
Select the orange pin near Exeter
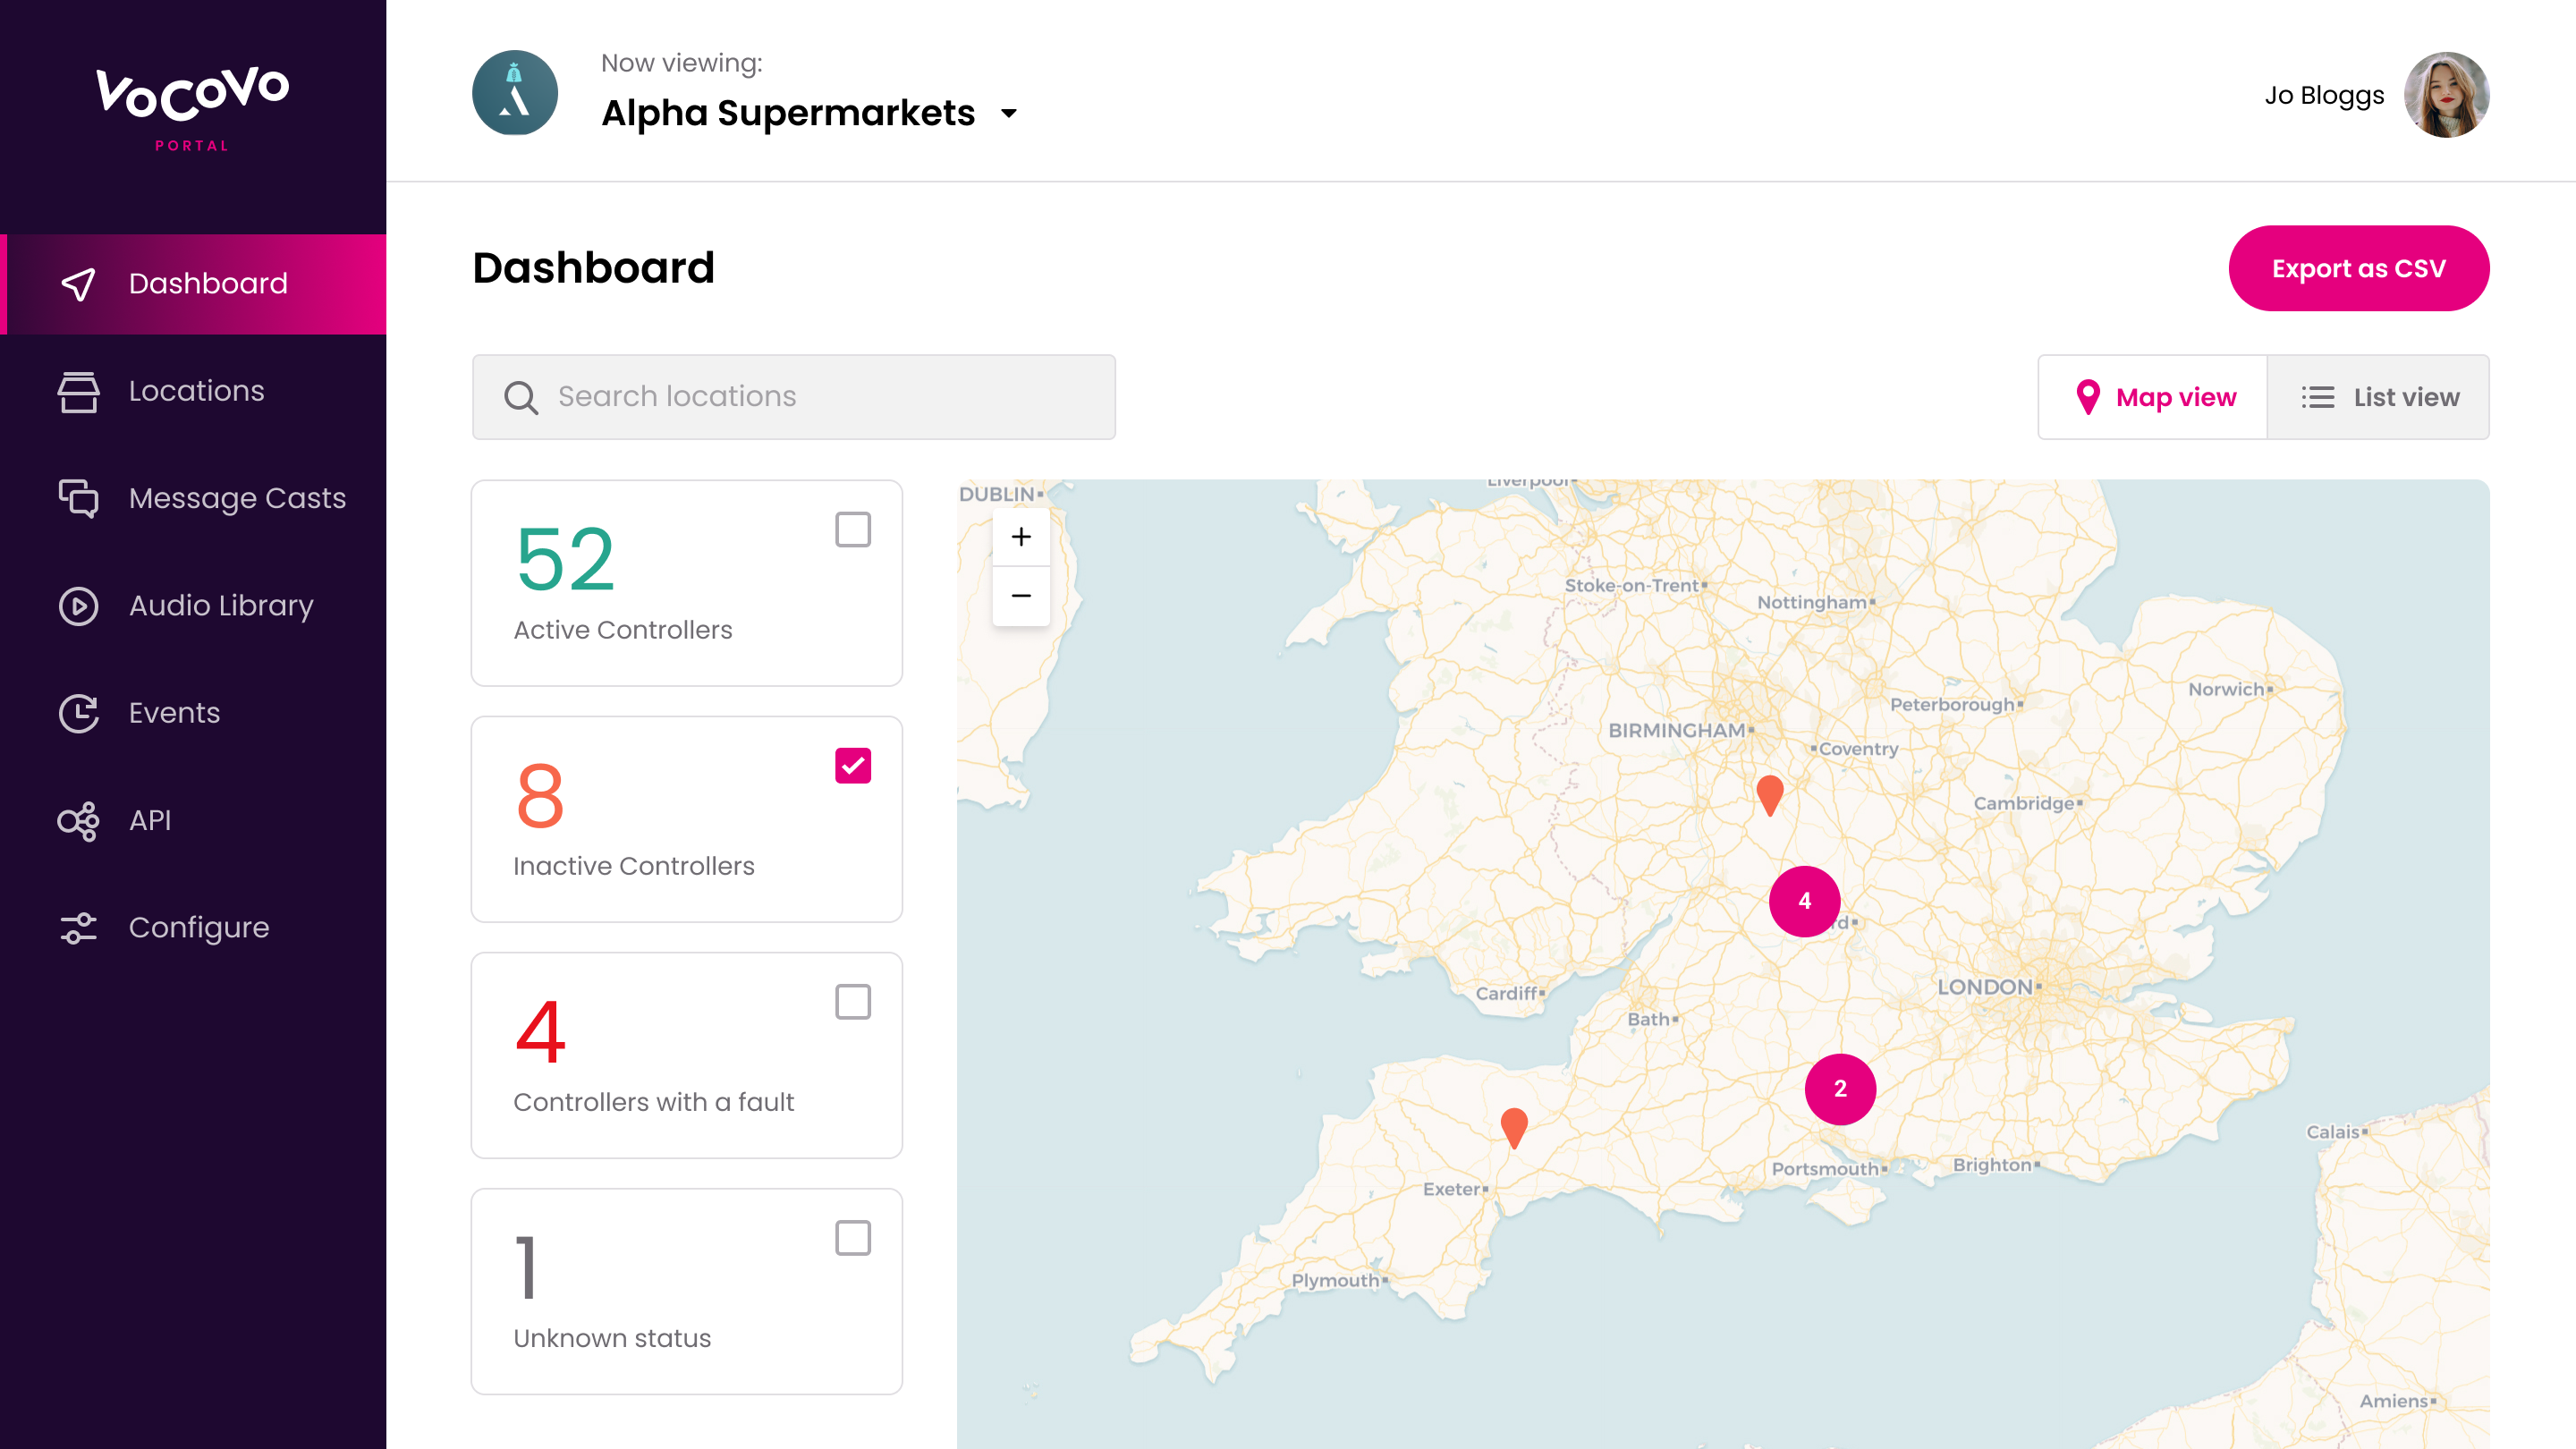1514,1127
